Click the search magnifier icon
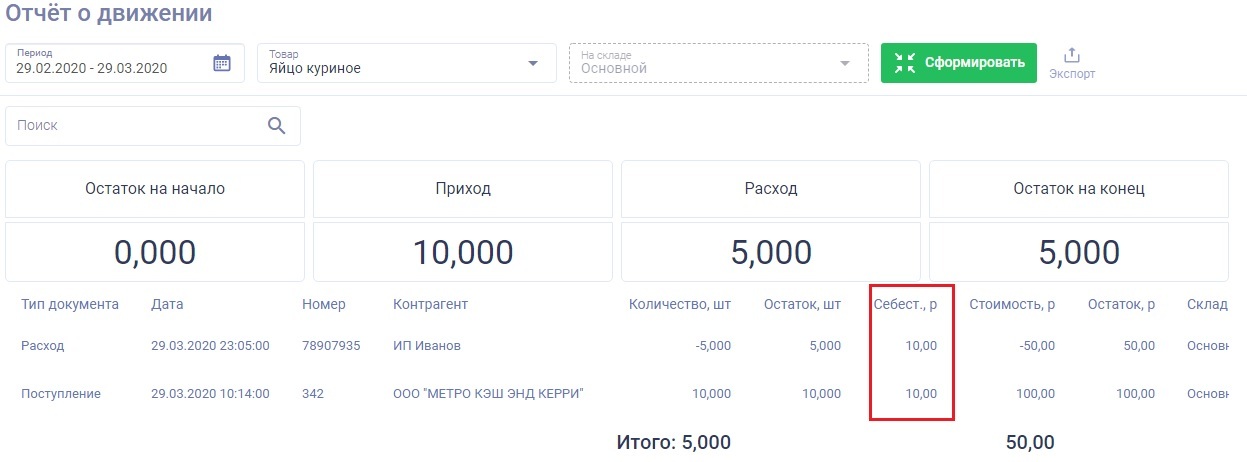1247x462 pixels. (x=277, y=126)
